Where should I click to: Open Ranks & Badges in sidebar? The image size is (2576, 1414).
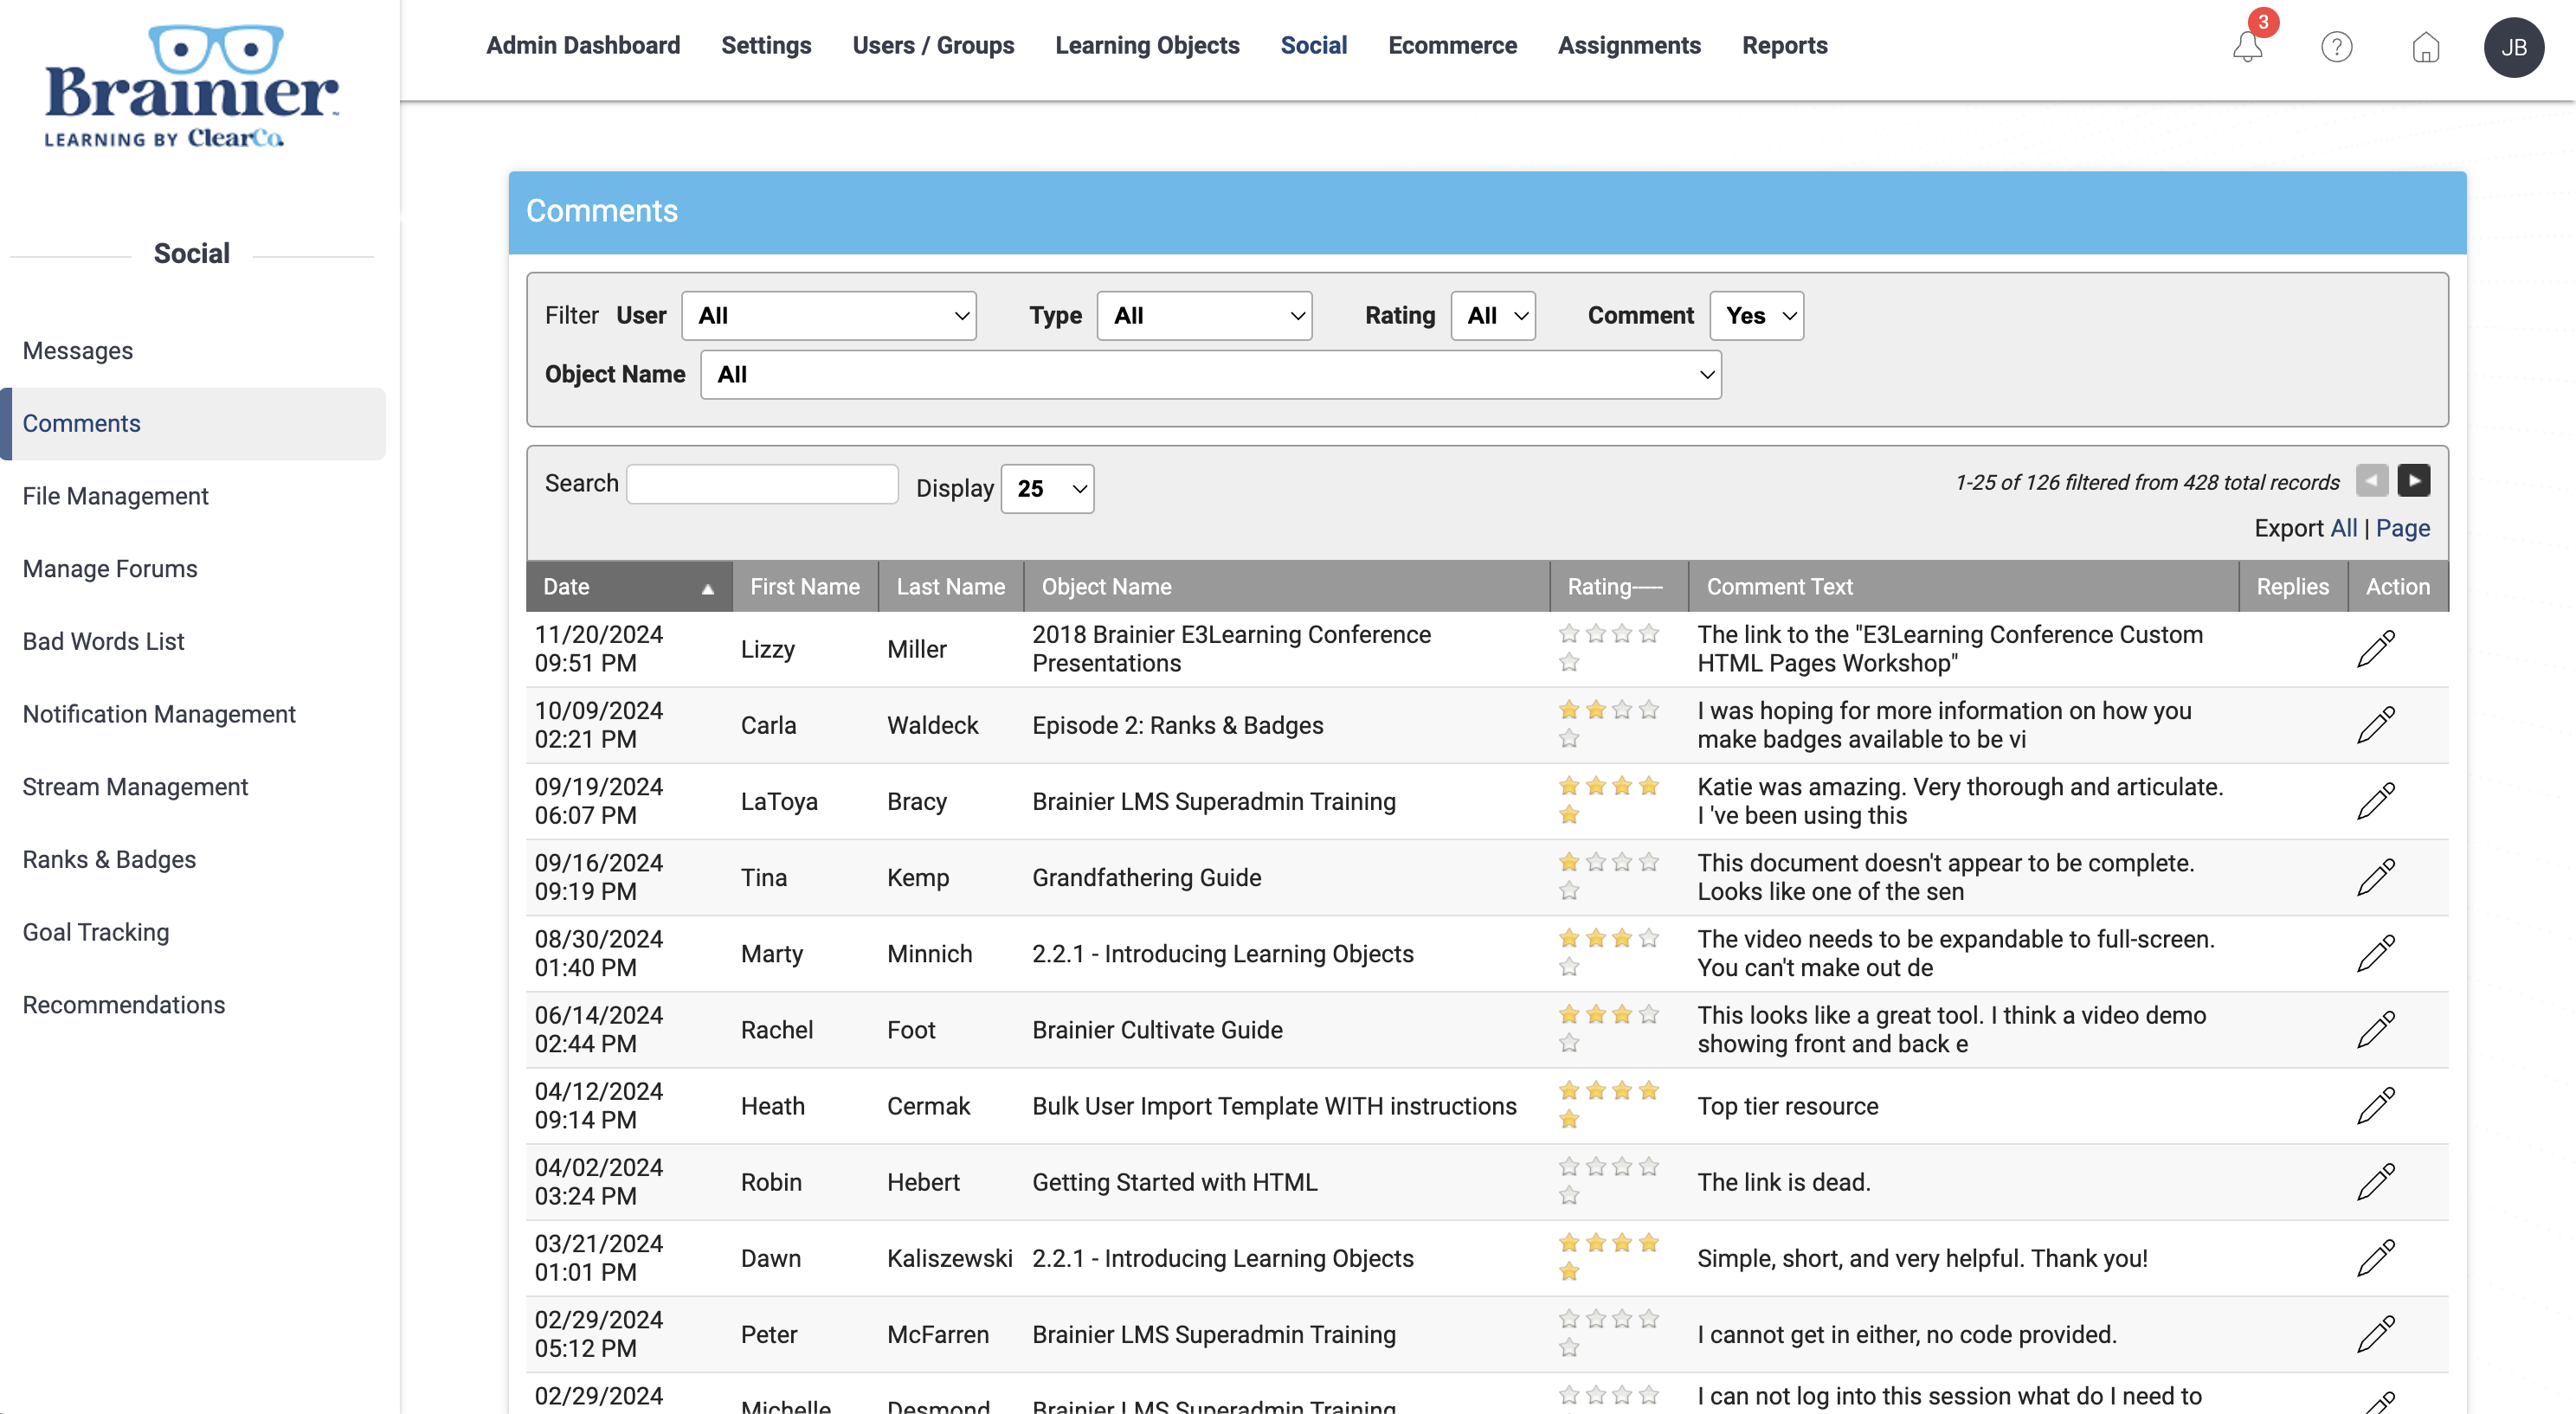(109, 860)
